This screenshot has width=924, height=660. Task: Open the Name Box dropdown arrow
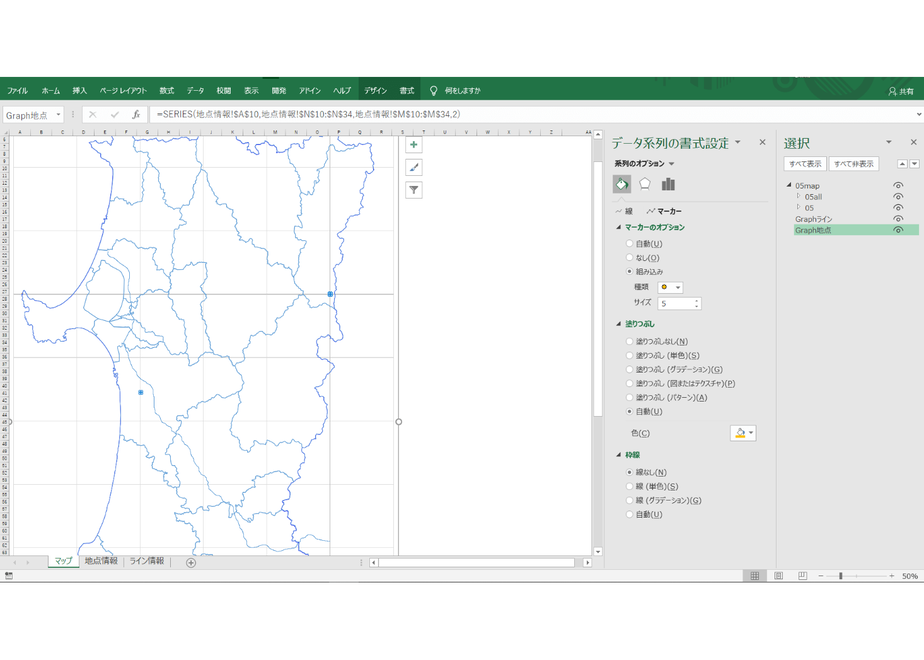58,115
